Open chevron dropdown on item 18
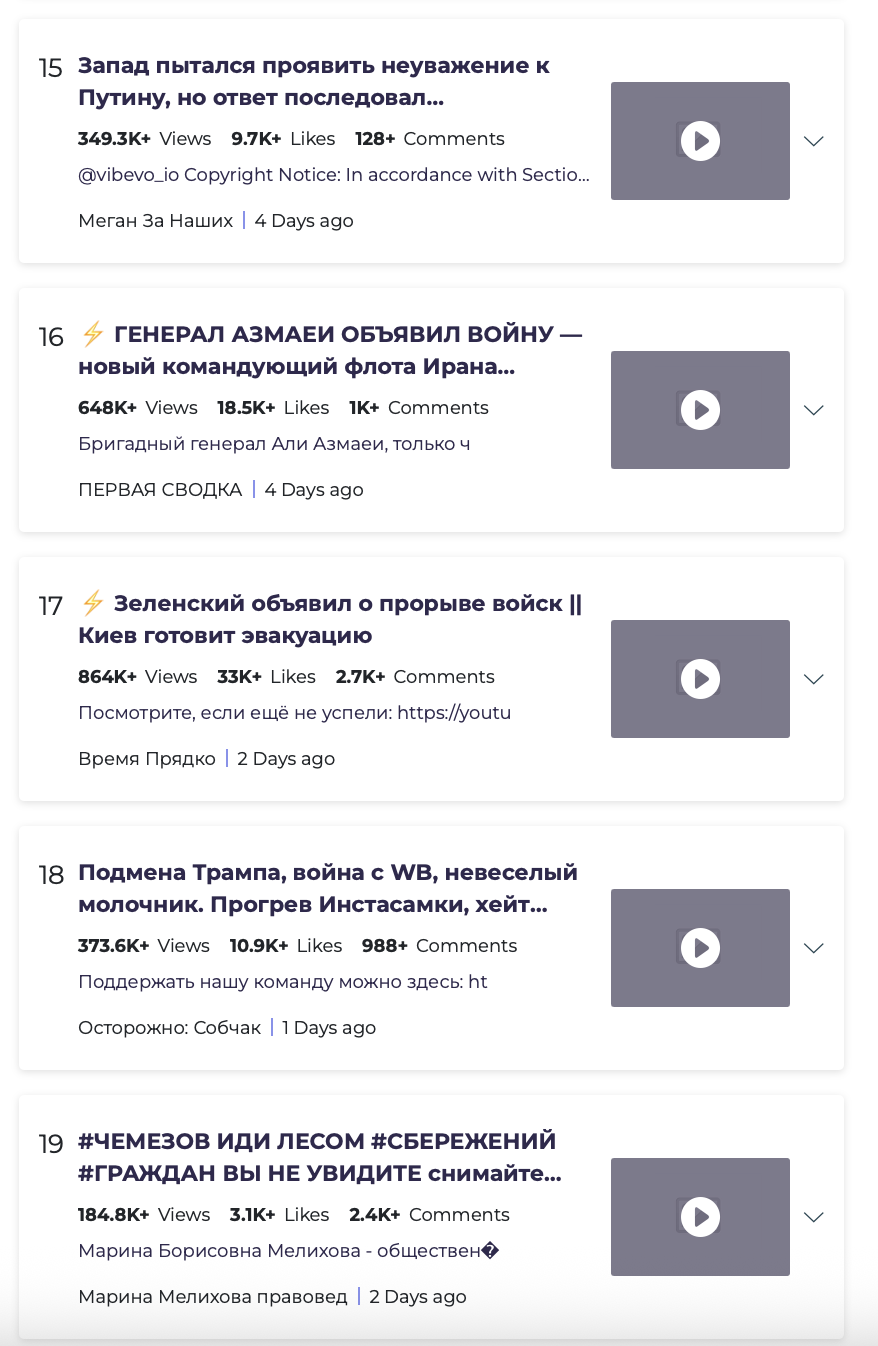This screenshot has width=878, height=1346. click(814, 948)
